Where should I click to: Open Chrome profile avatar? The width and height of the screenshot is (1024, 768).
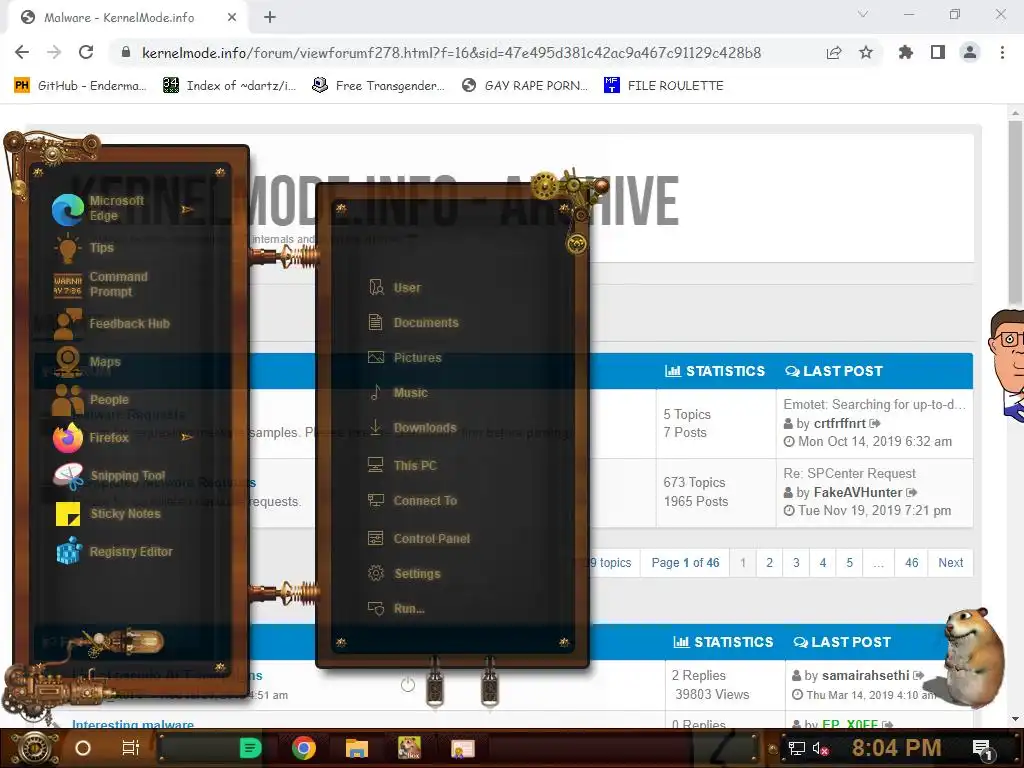(970, 52)
